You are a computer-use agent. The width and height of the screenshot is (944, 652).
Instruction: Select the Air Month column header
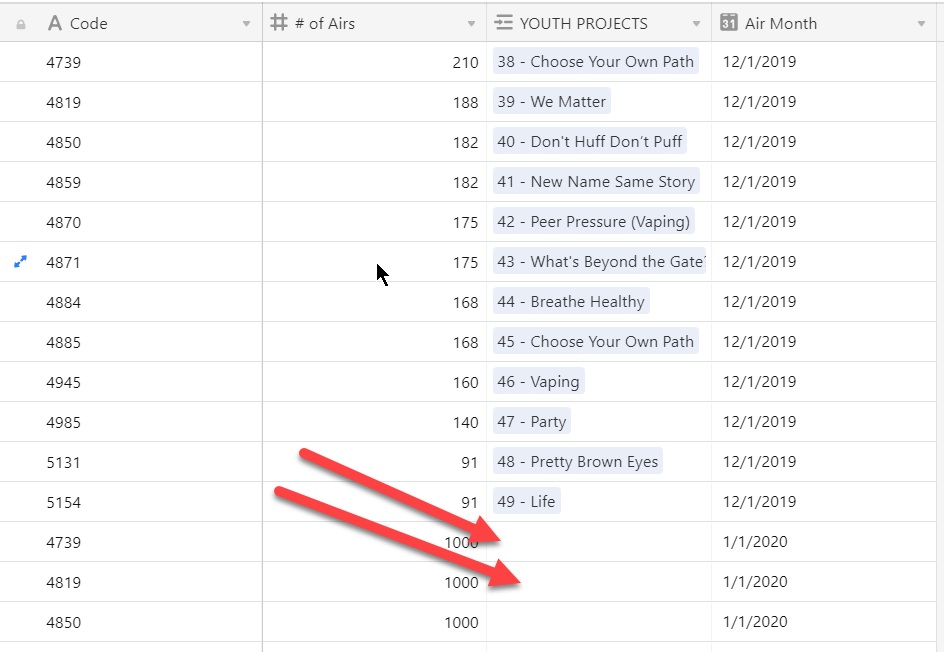tap(824, 23)
